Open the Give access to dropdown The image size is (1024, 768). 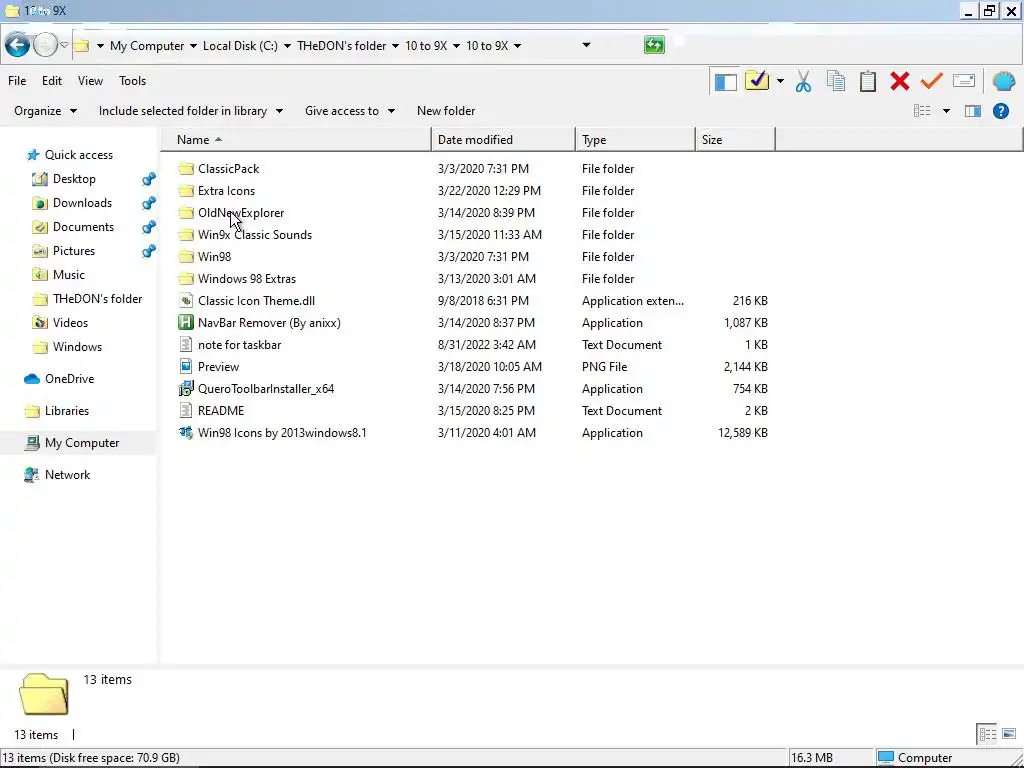tap(349, 111)
